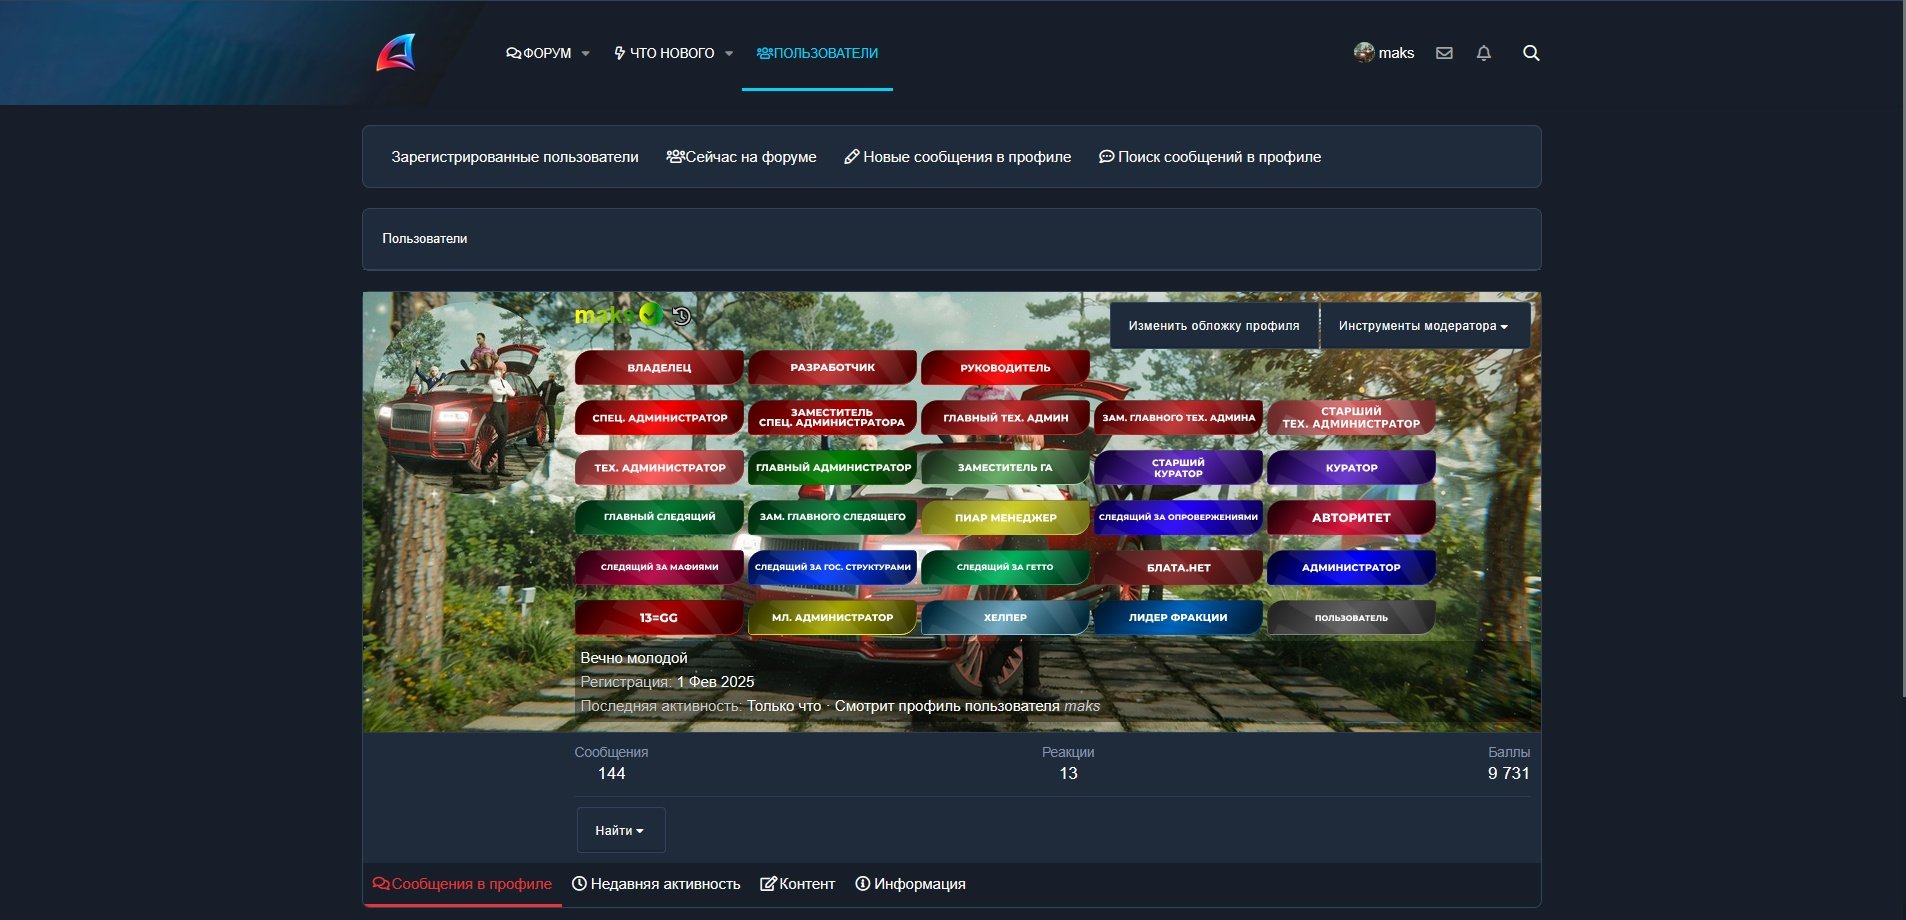Click the ВЛАДЕЛЕЦ rank badge
The image size is (1906, 920).
coord(659,368)
